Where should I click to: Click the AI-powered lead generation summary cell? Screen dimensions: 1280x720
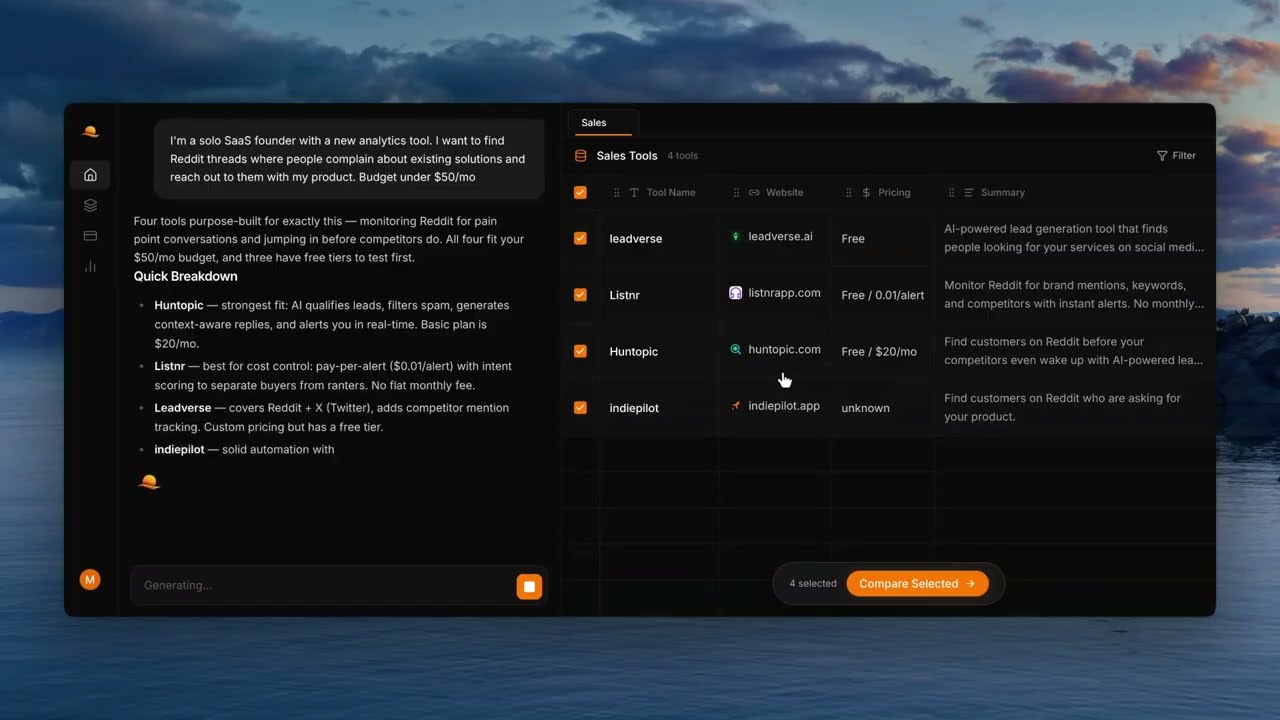(1074, 238)
